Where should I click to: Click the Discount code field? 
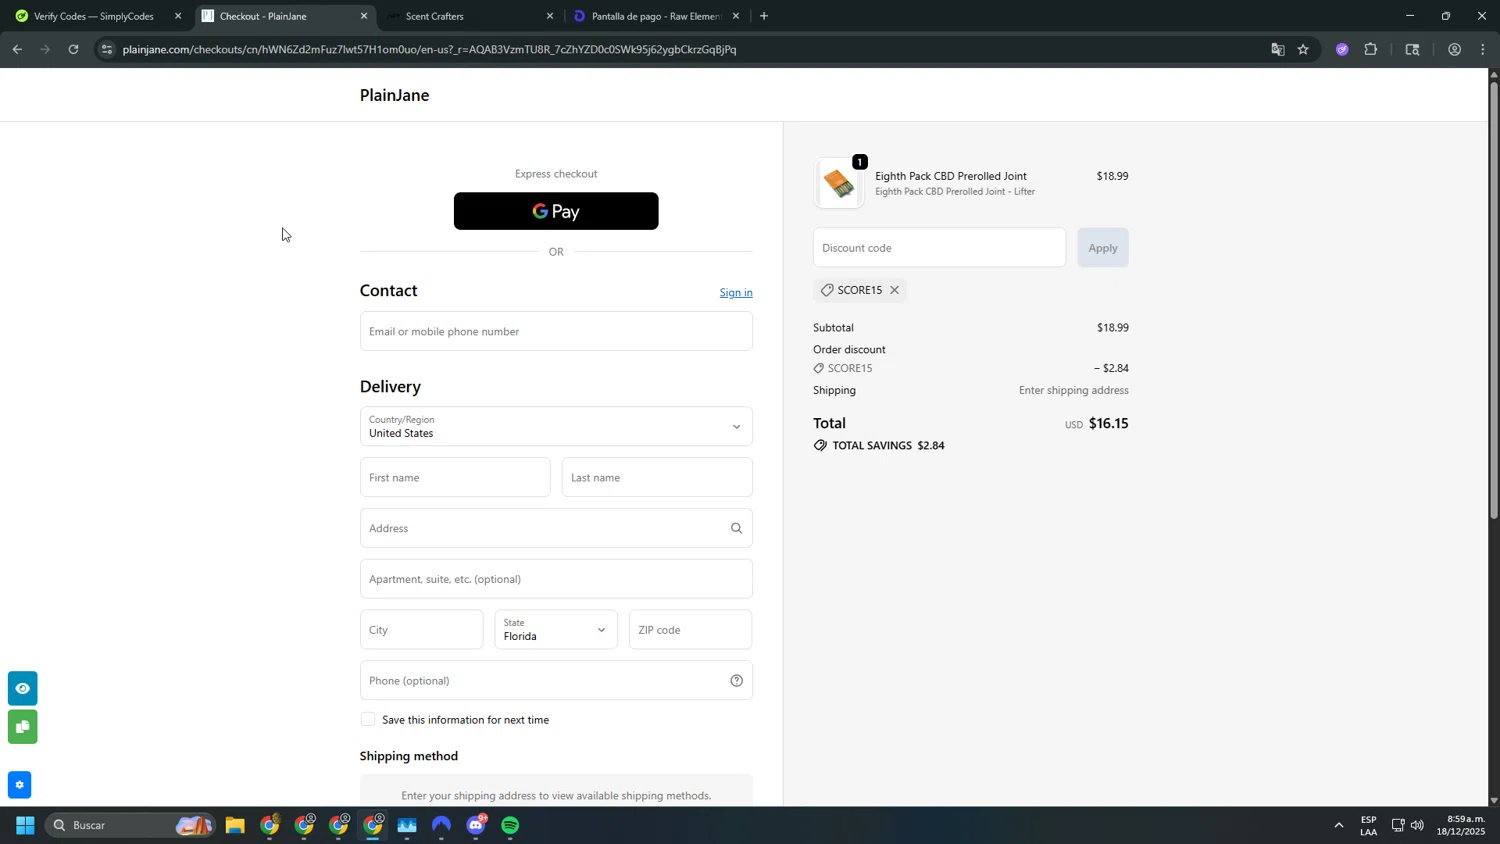pyautogui.click(x=939, y=247)
